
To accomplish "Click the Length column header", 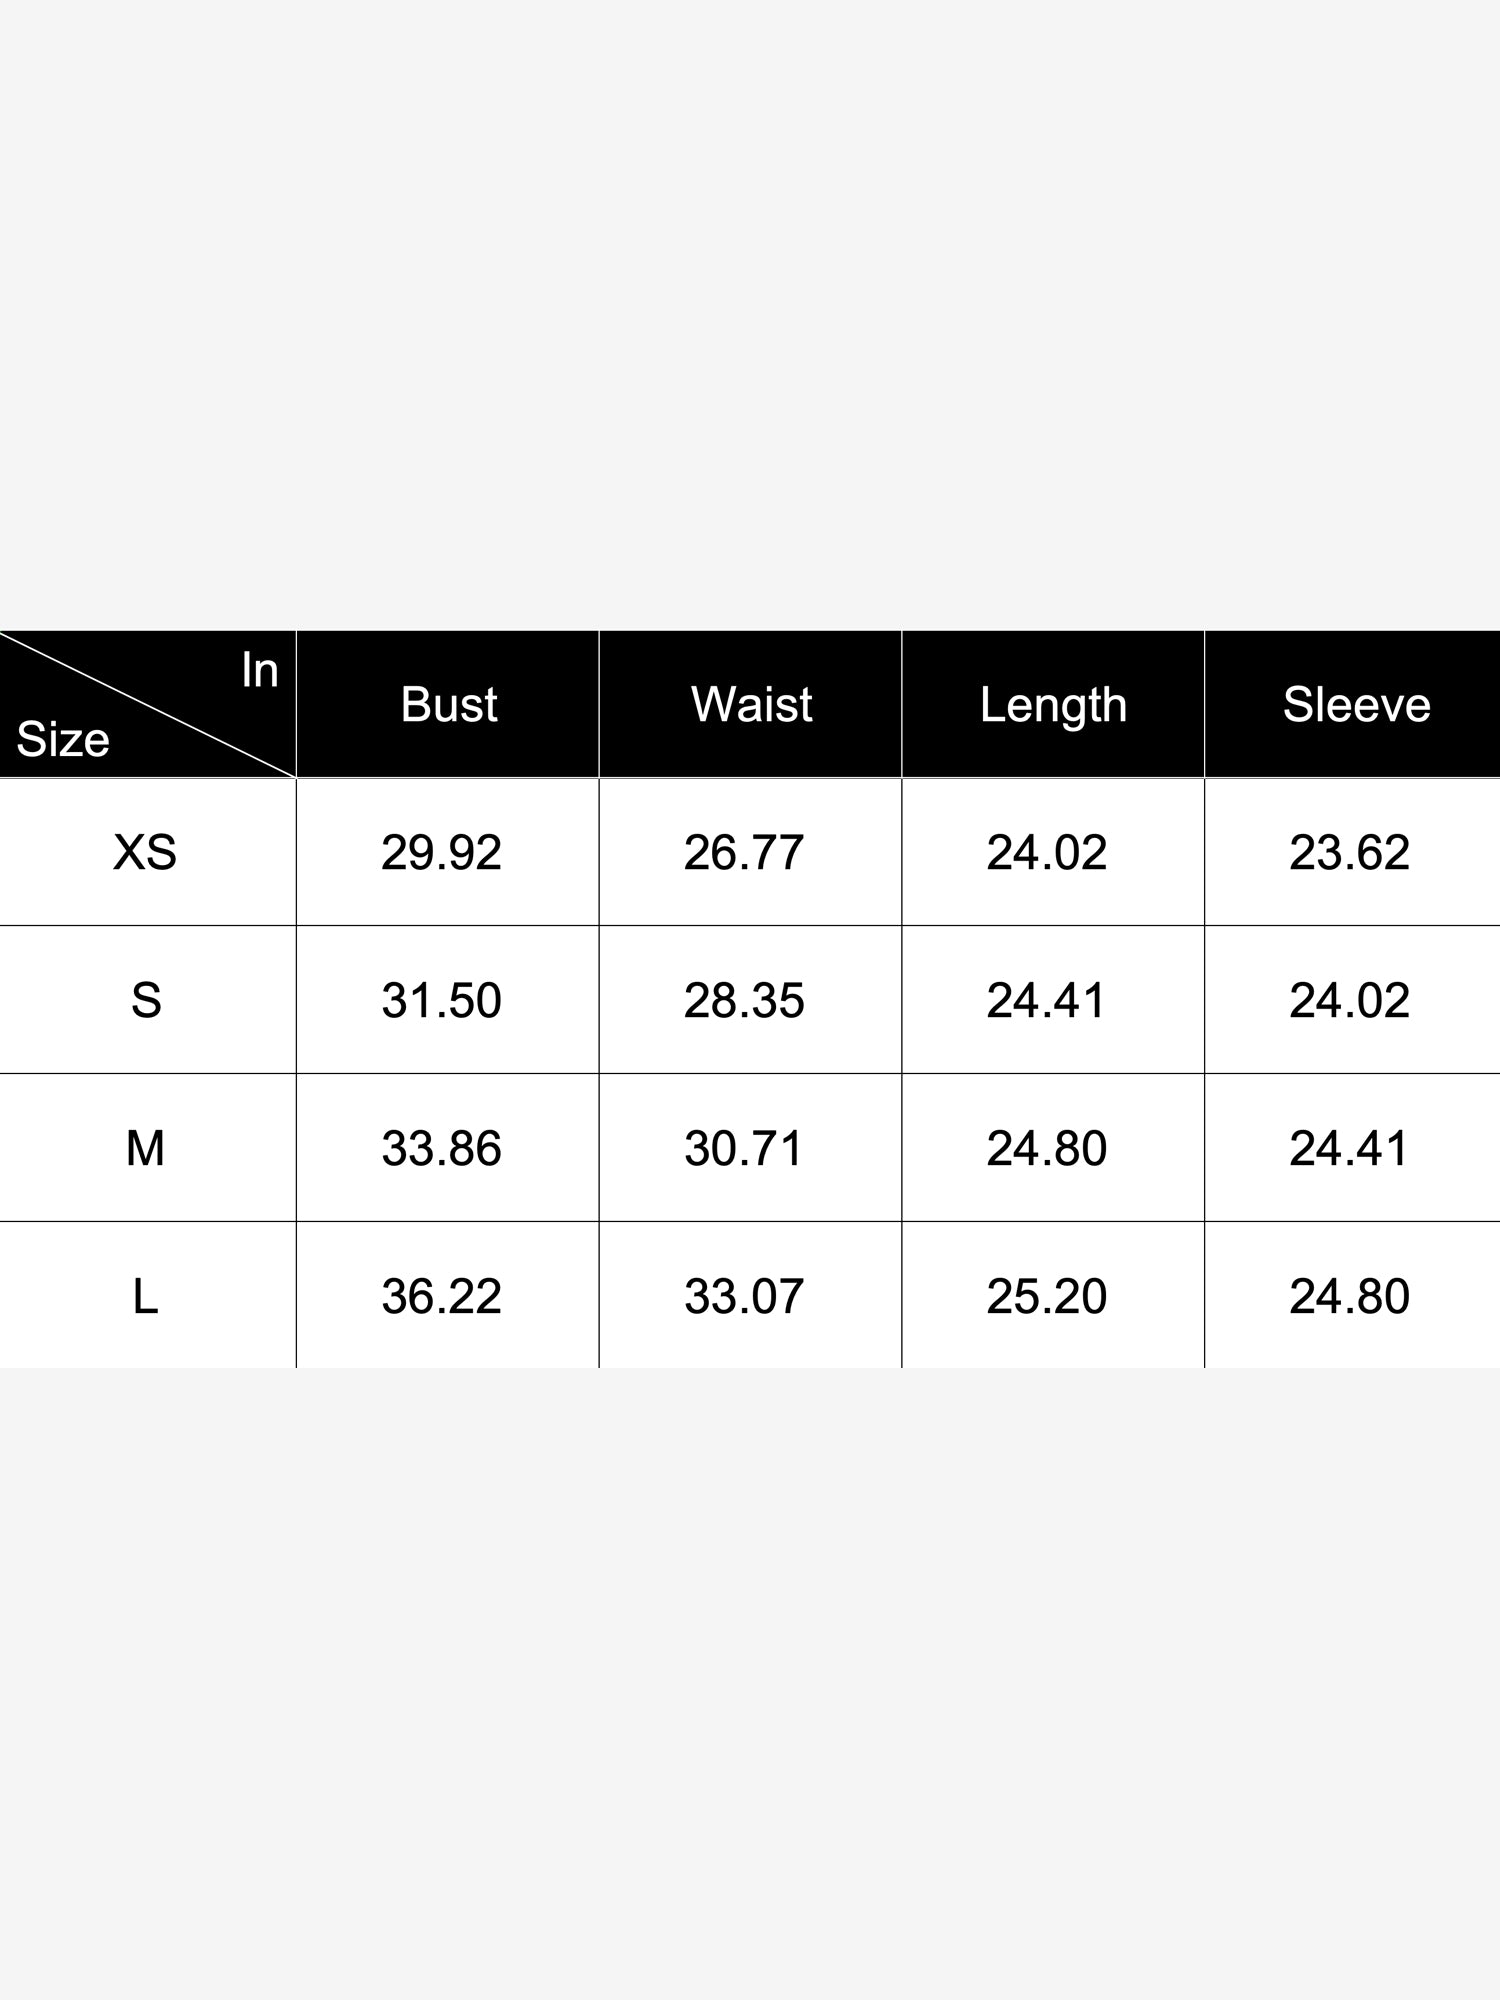I will [x=1053, y=705].
